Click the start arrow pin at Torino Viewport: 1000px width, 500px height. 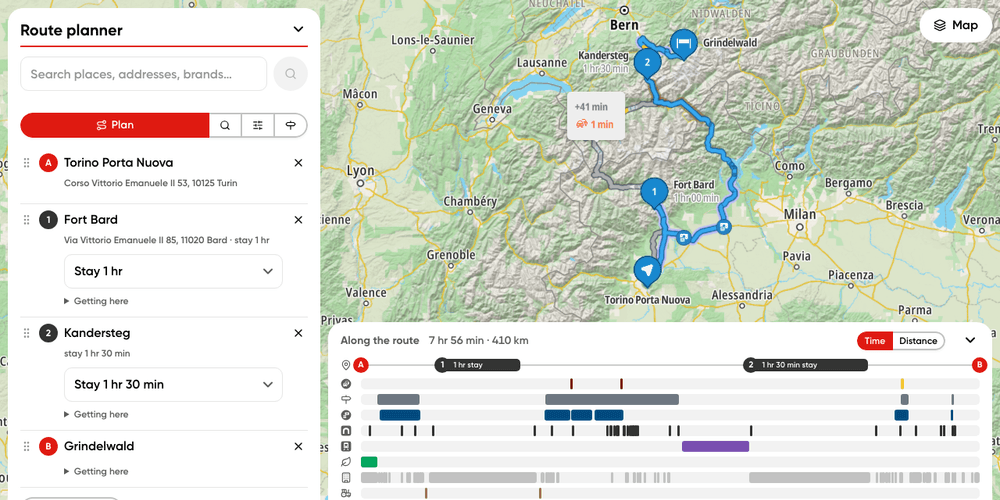click(647, 270)
